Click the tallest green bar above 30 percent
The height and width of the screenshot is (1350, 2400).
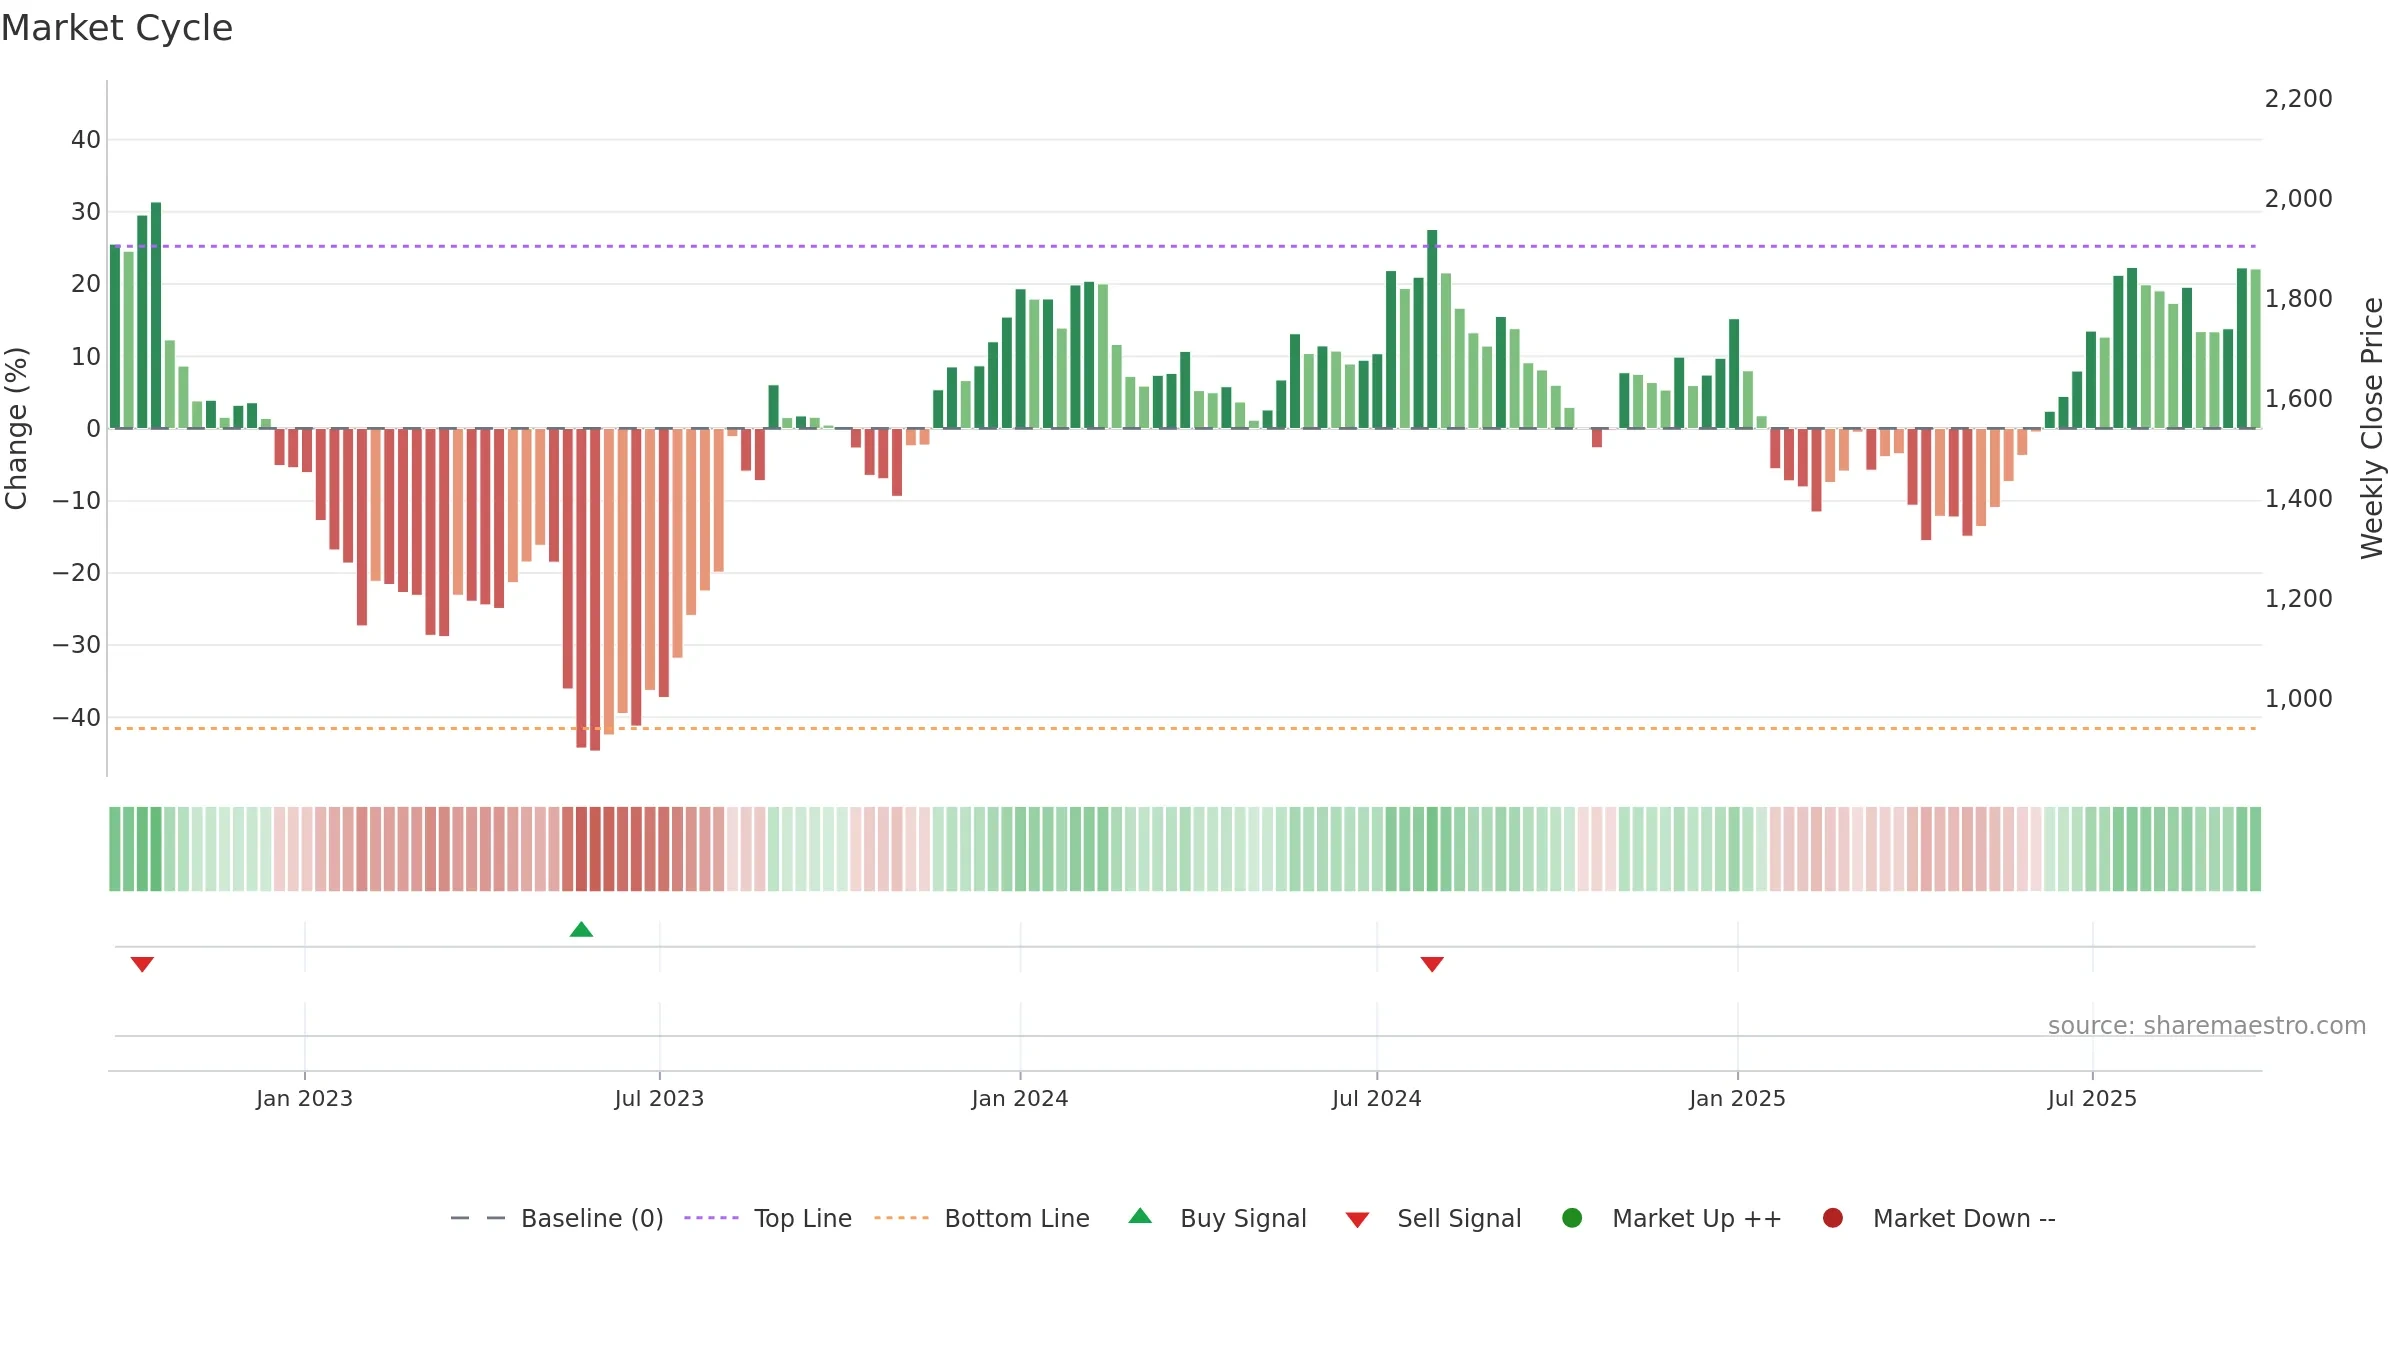(156, 315)
